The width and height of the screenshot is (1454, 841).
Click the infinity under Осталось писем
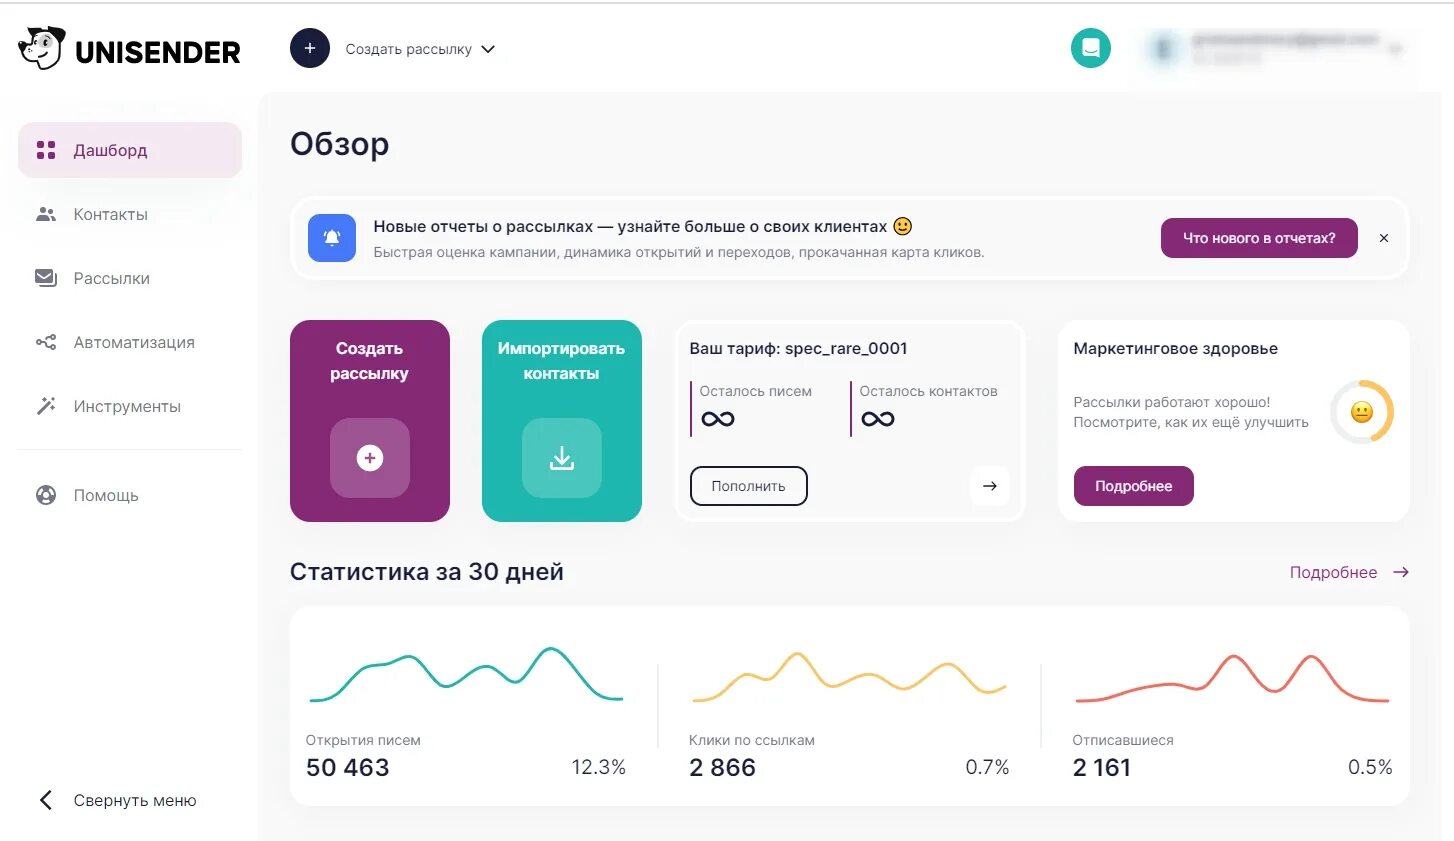(x=718, y=419)
